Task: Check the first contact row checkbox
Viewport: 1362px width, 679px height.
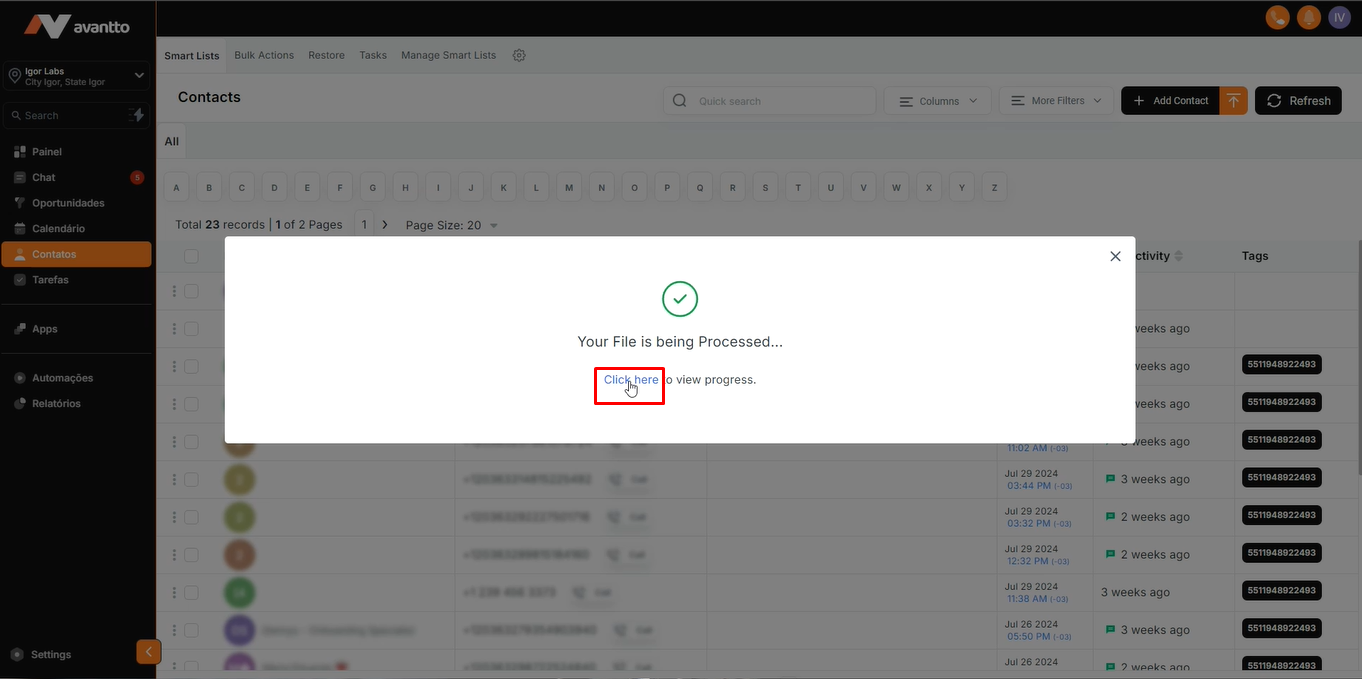Action: [191, 291]
